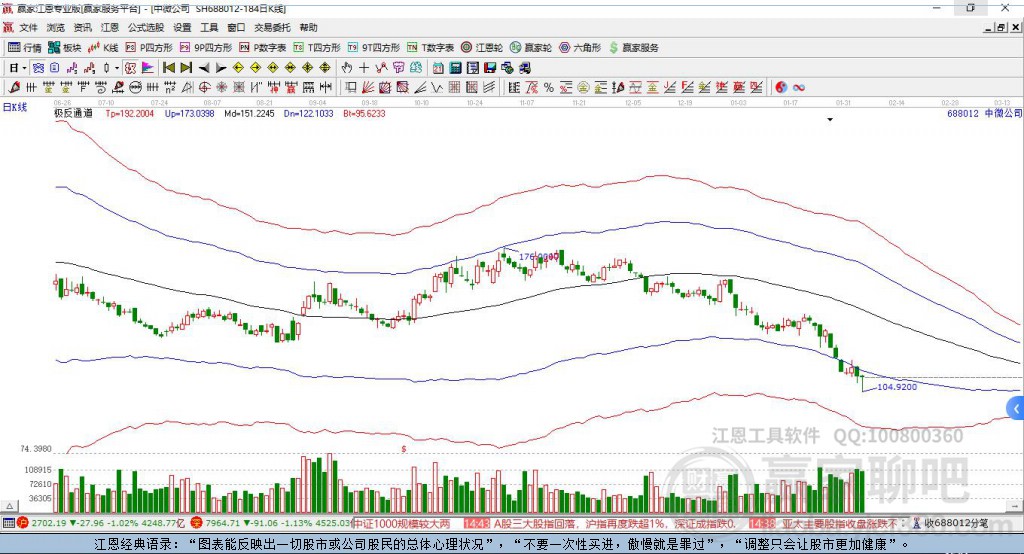Open the status bar keyboard grid icon
Image resolution: width=1024 pixels, height=554 pixels.
tap(8, 523)
